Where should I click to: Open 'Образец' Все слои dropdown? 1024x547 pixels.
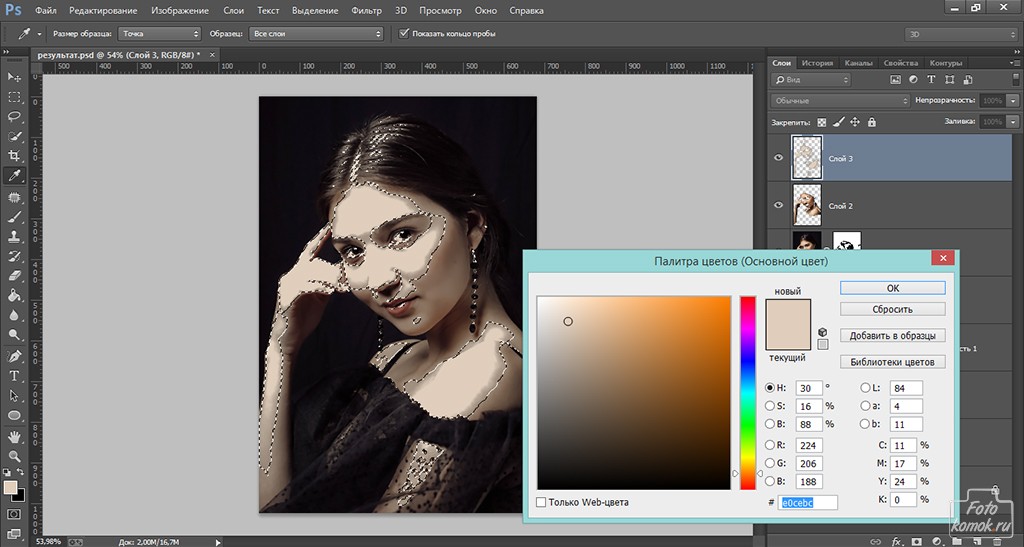click(x=316, y=33)
